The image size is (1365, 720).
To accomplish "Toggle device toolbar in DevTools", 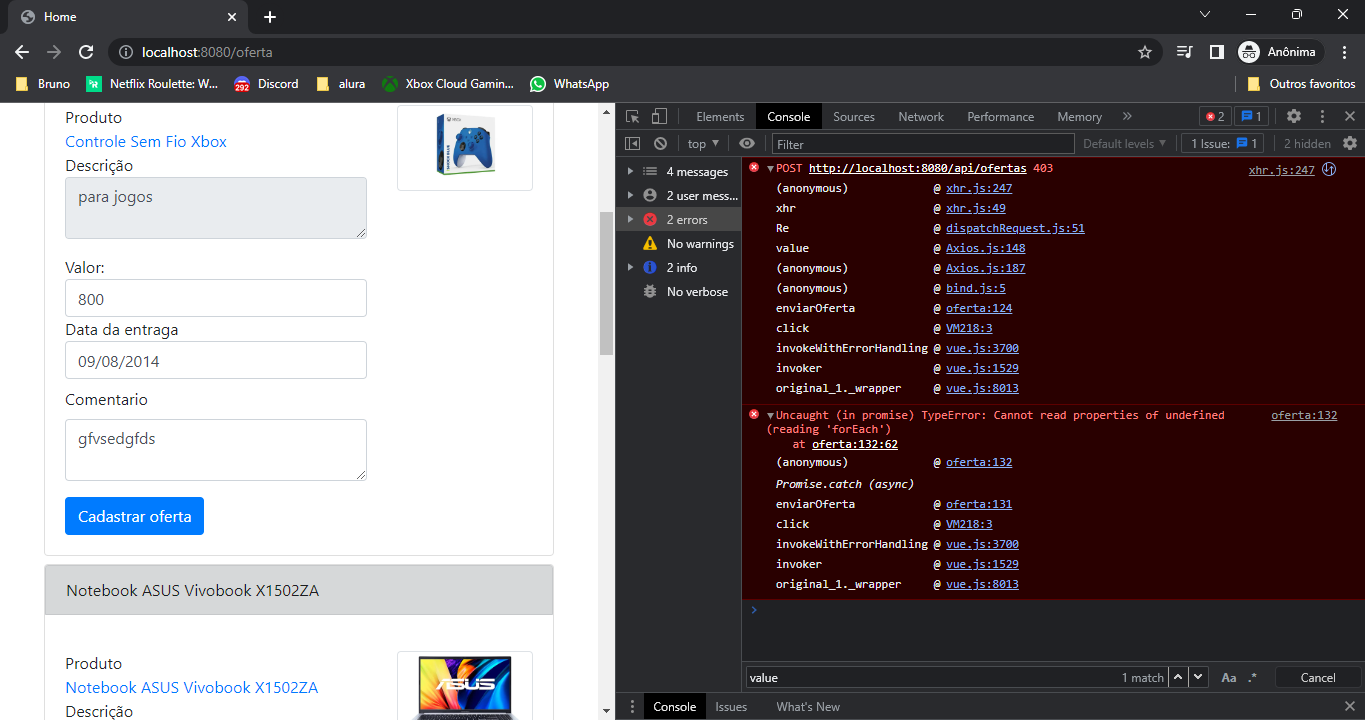I will [x=659, y=116].
